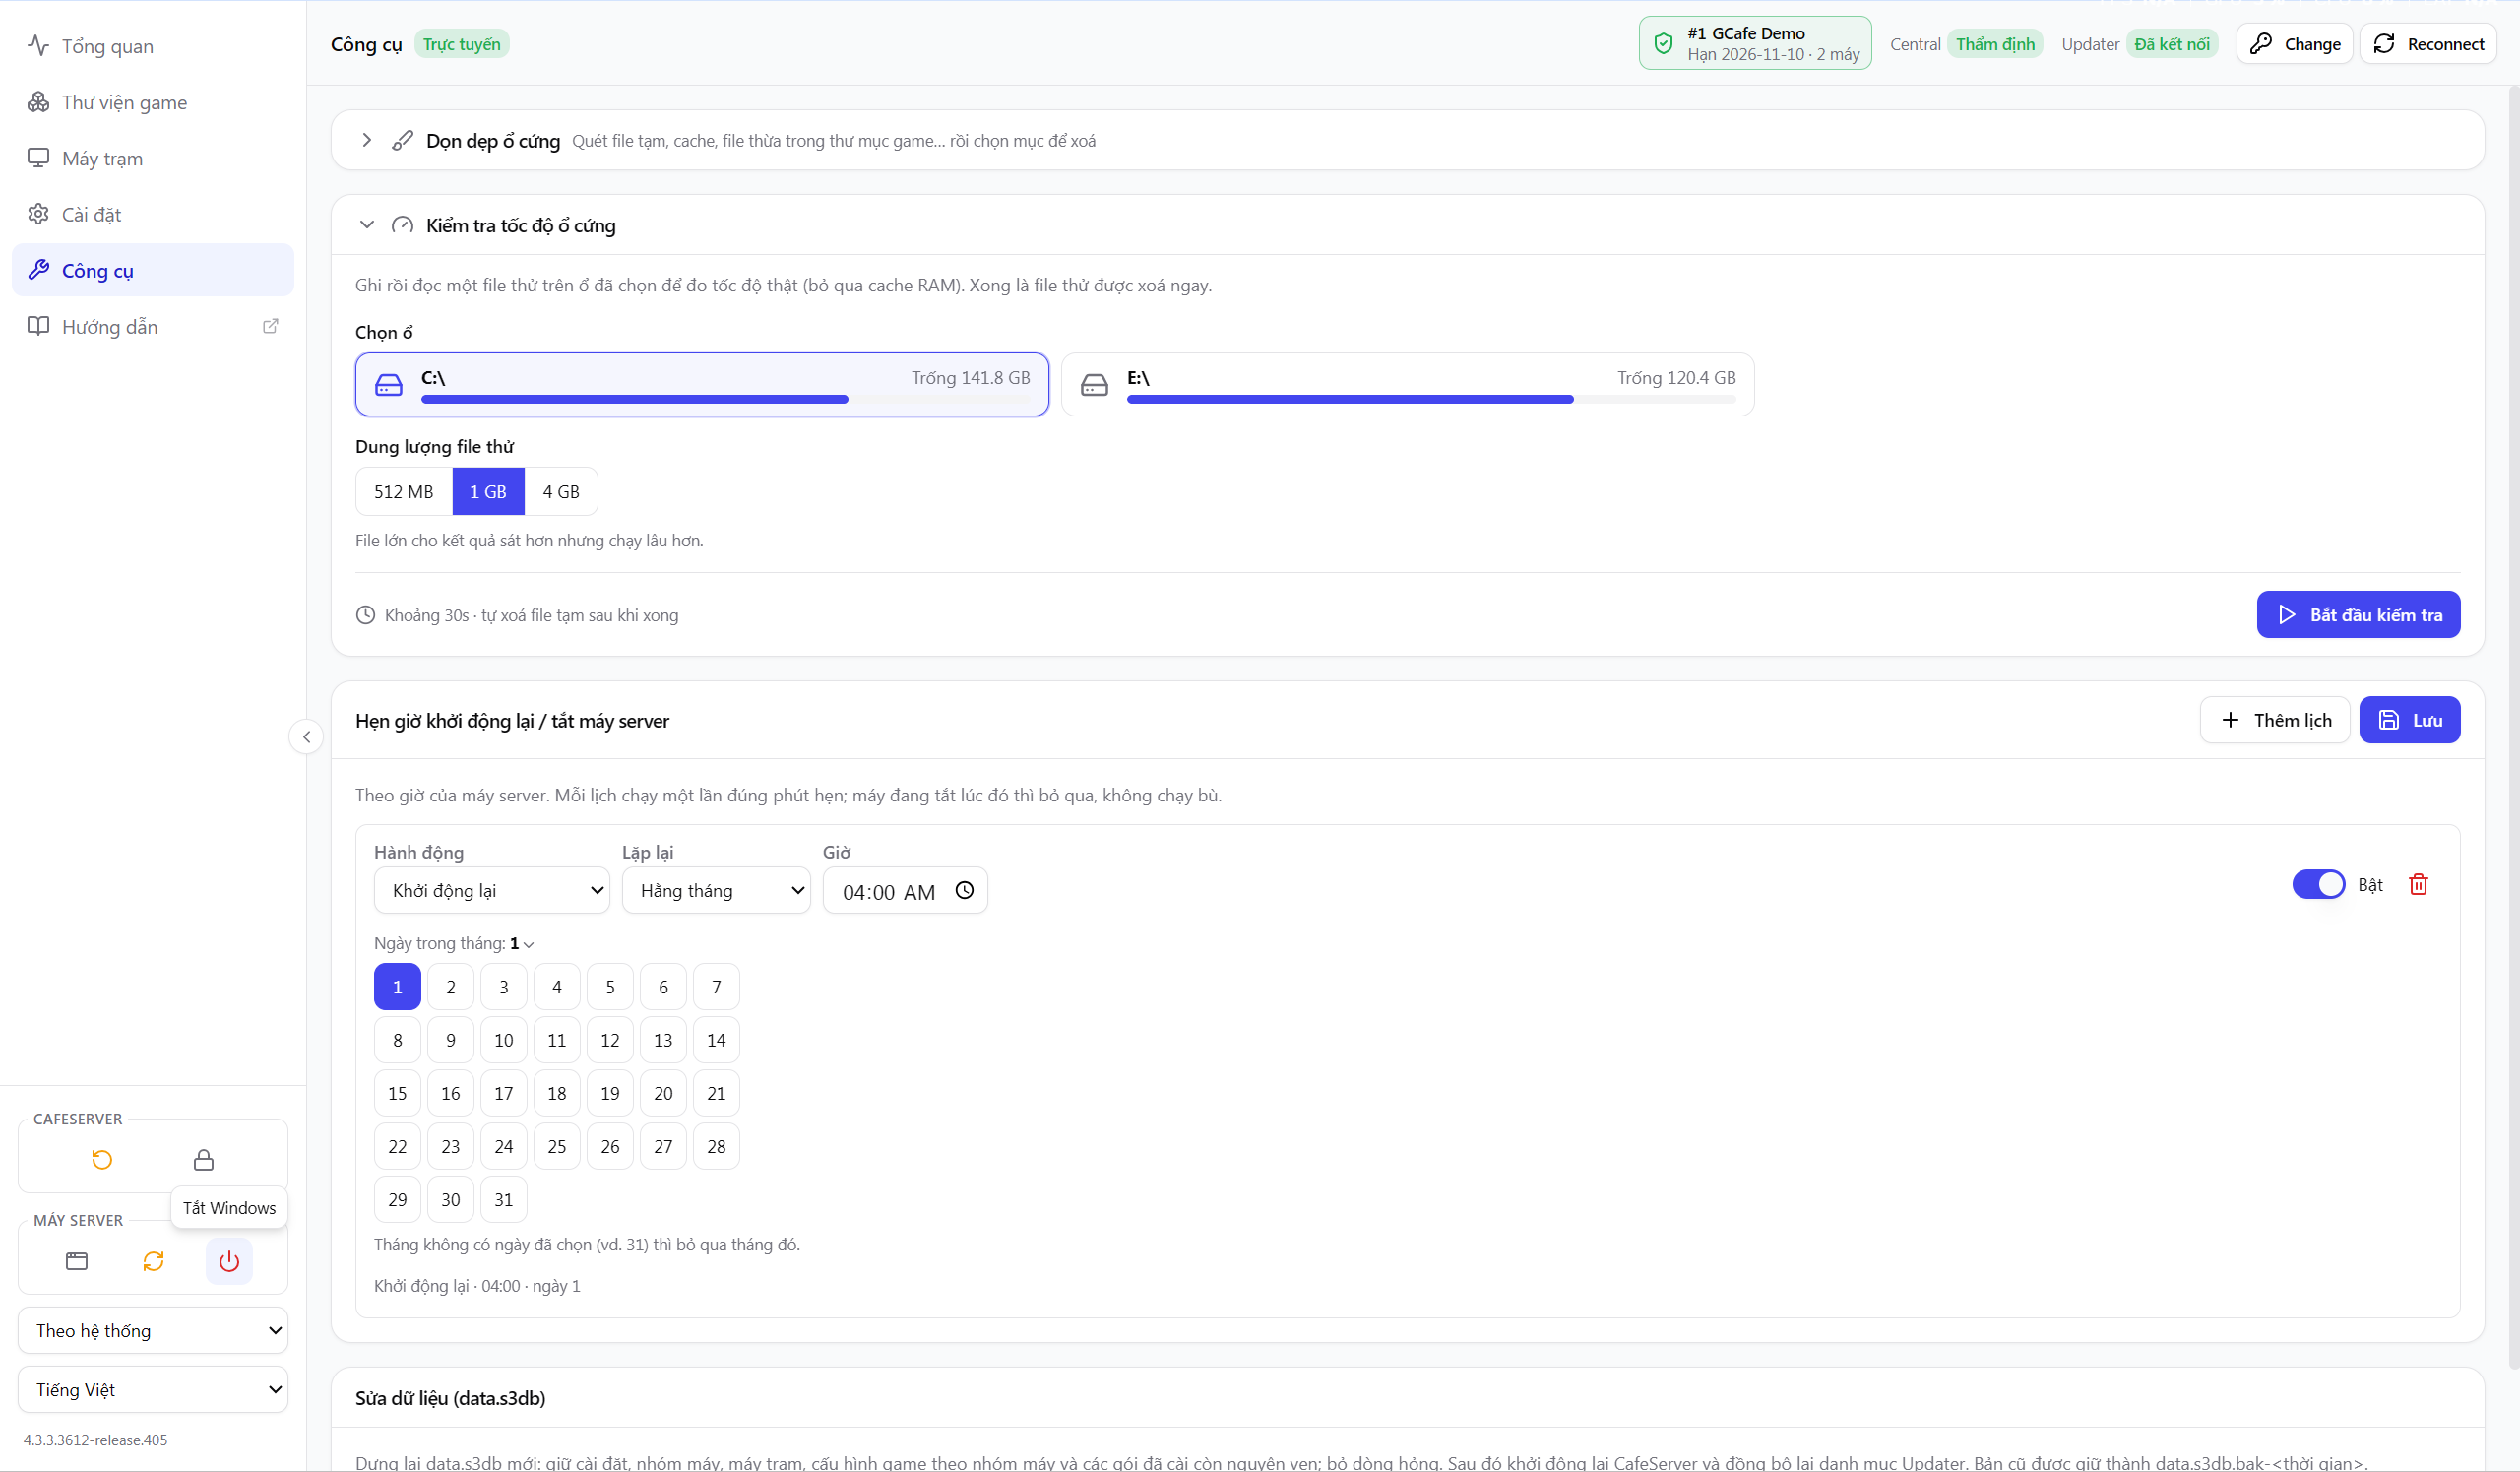Click the Thêm lịch button

pyautogui.click(x=2274, y=720)
